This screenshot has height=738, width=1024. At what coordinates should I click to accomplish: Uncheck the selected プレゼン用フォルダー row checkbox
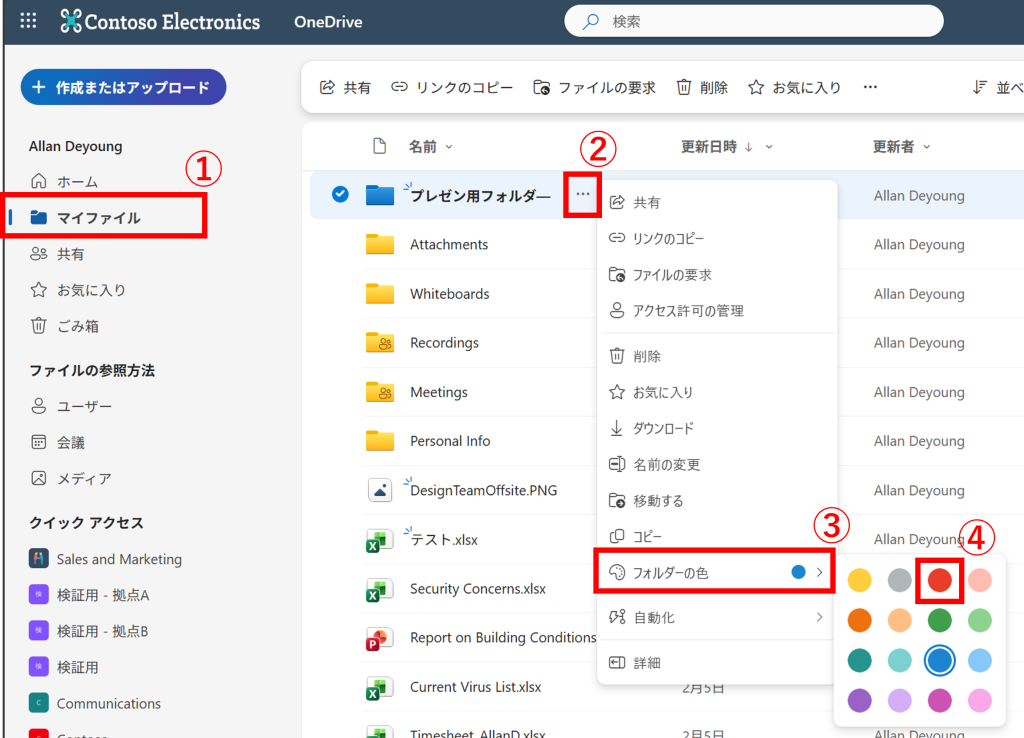340,195
